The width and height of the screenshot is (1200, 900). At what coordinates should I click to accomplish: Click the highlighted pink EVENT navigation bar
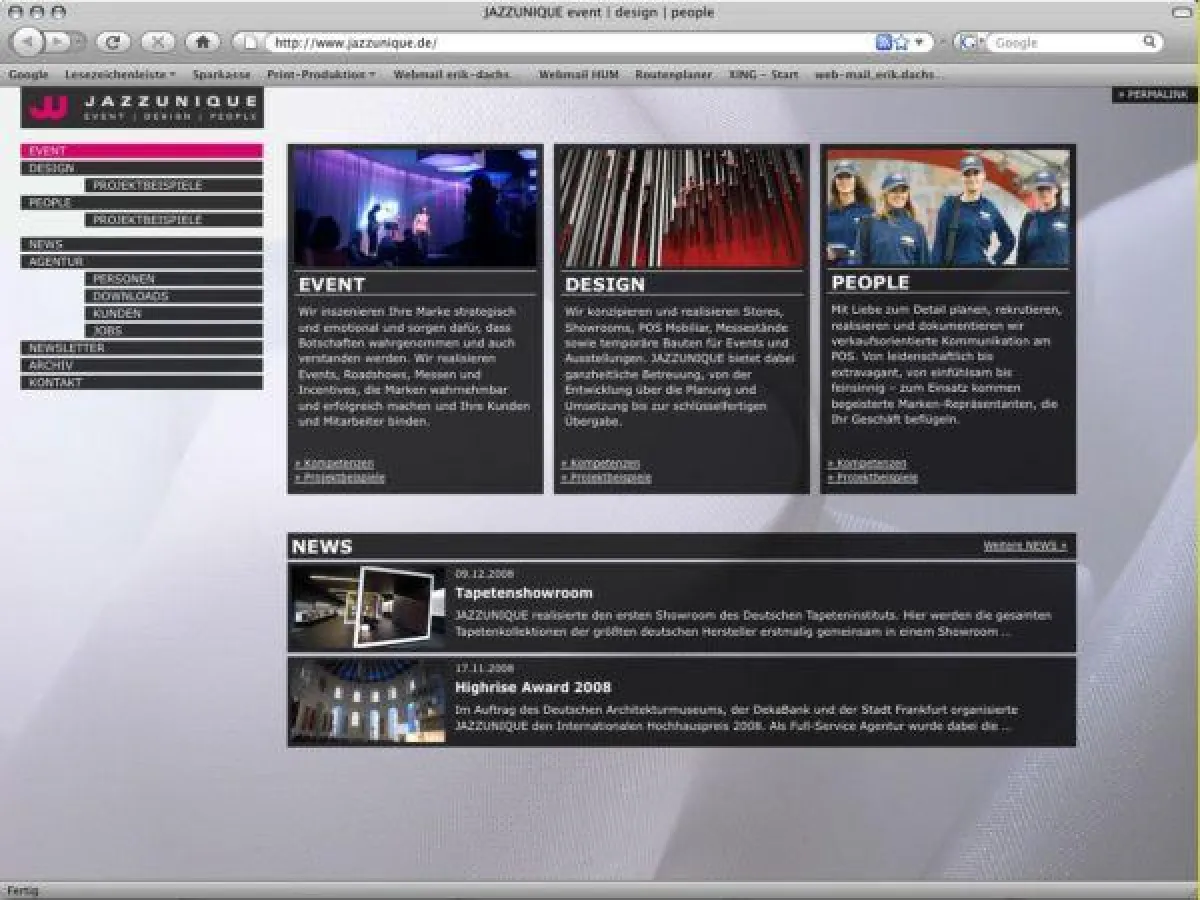coord(141,150)
